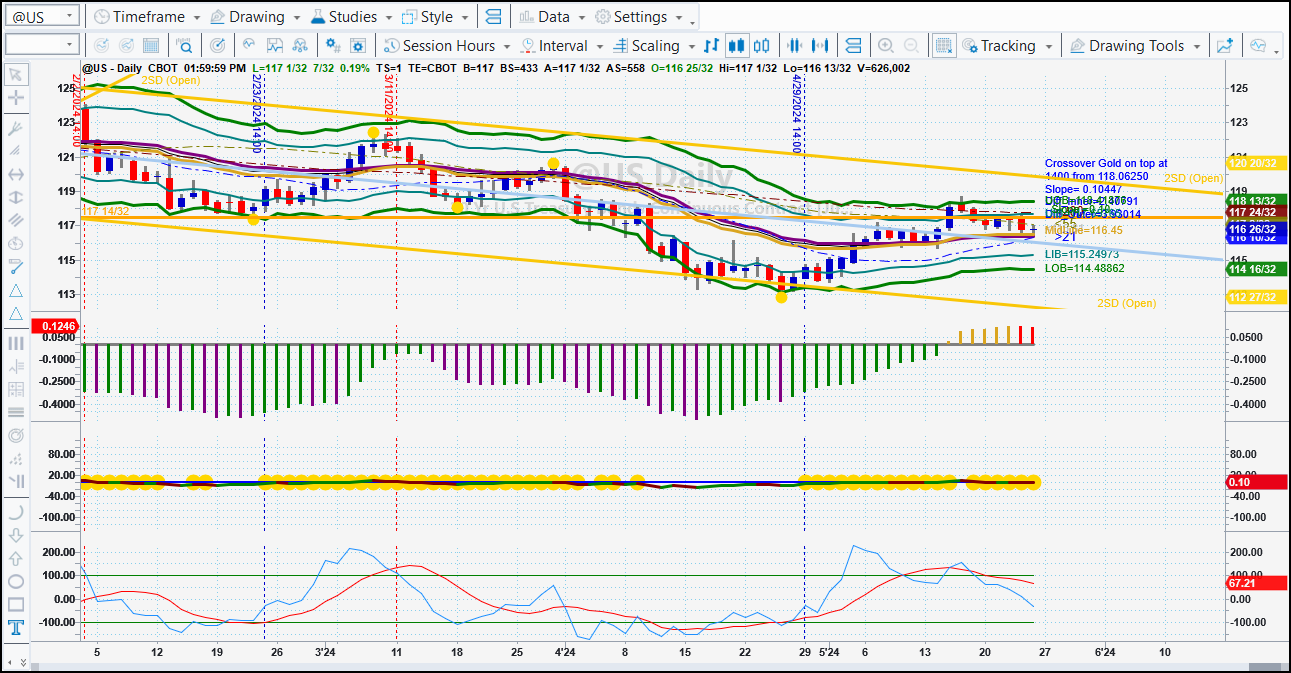Open the Data menu

(552, 17)
